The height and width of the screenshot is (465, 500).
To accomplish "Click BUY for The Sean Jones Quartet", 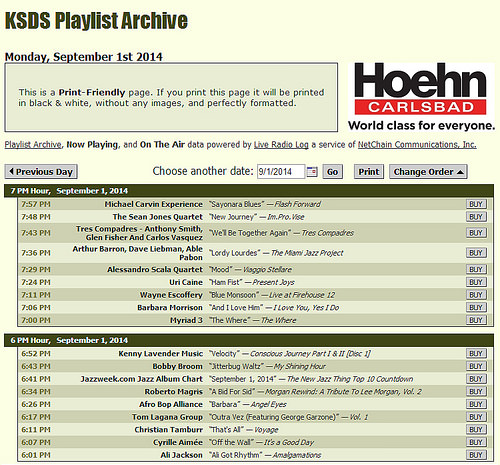I will tap(476, 217).
